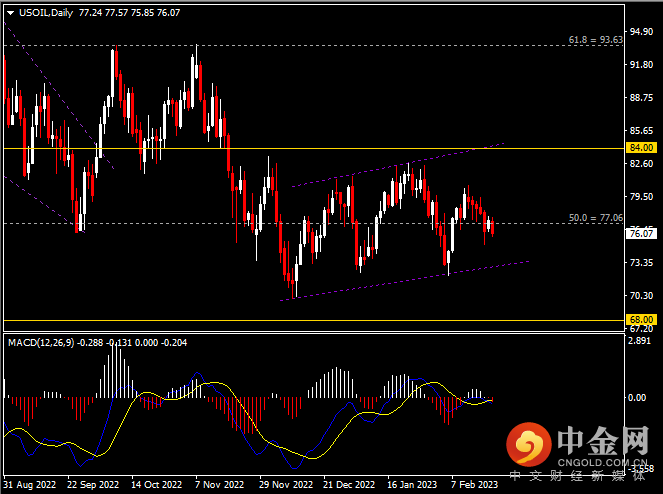The width and height of the screenshot is (663, 494).
Task: Click the orange 中金网 logo icon
Action: coord(527,443)
